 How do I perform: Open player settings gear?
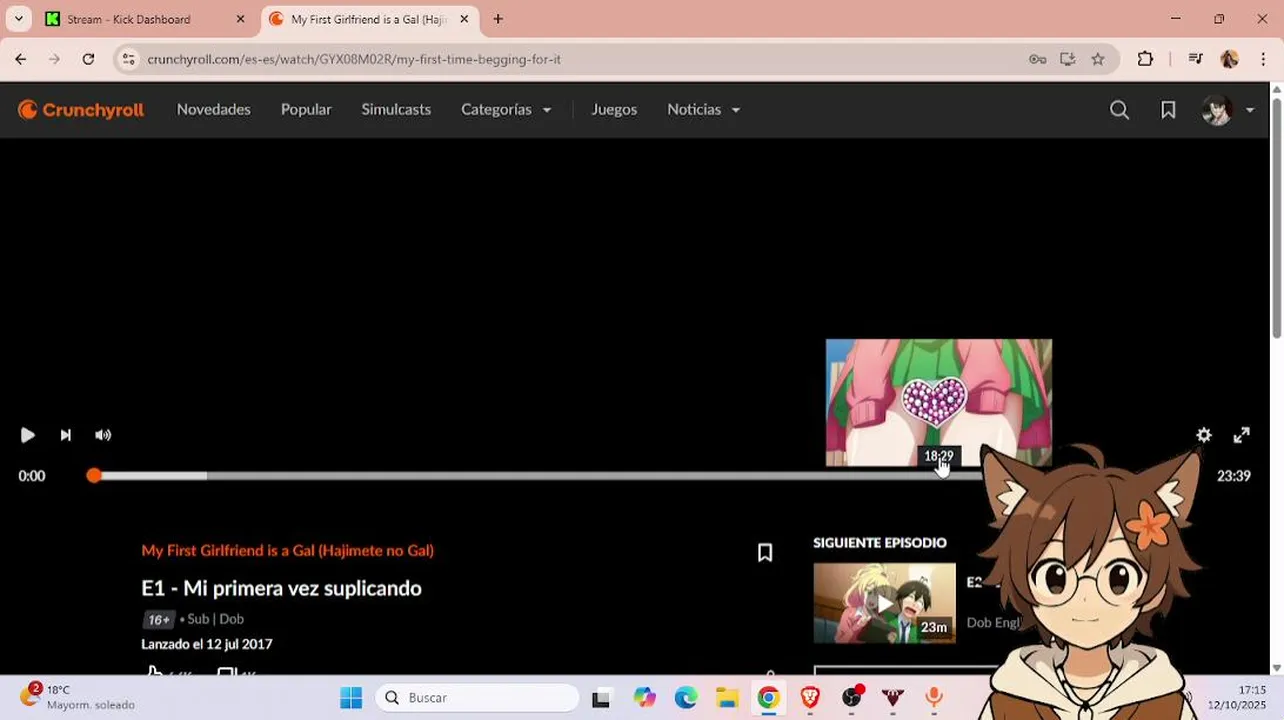point(1204,435)
